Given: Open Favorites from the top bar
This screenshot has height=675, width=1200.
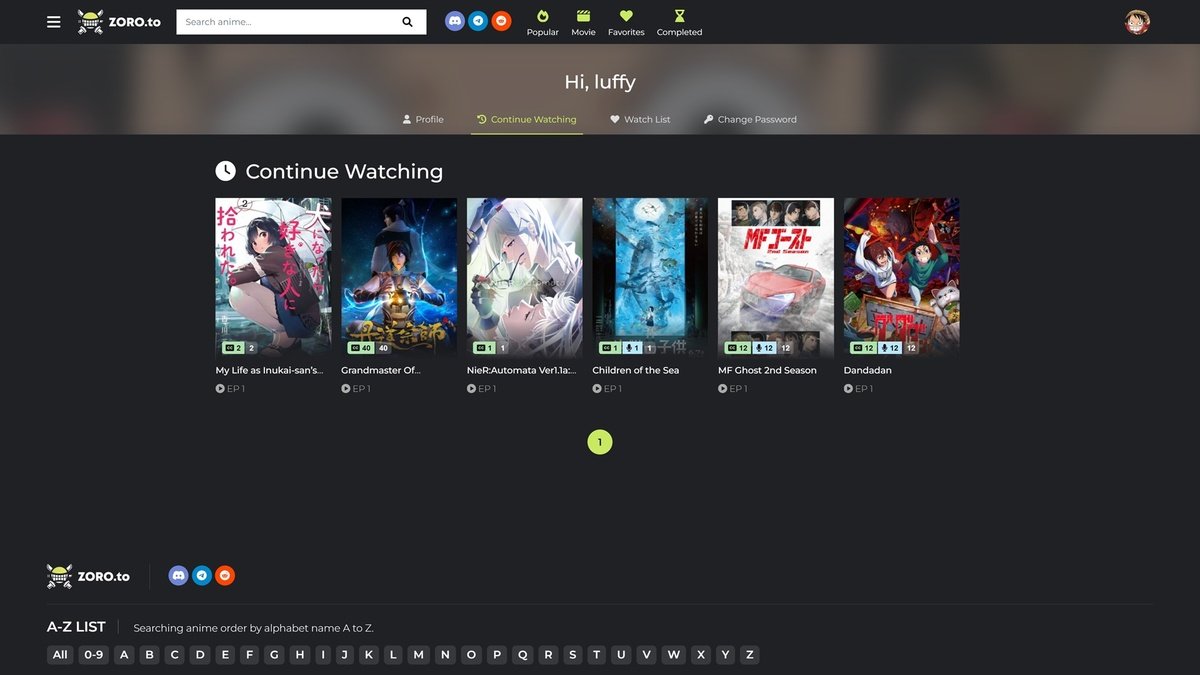Looking at the screenshot, I should tap(626, 23).
